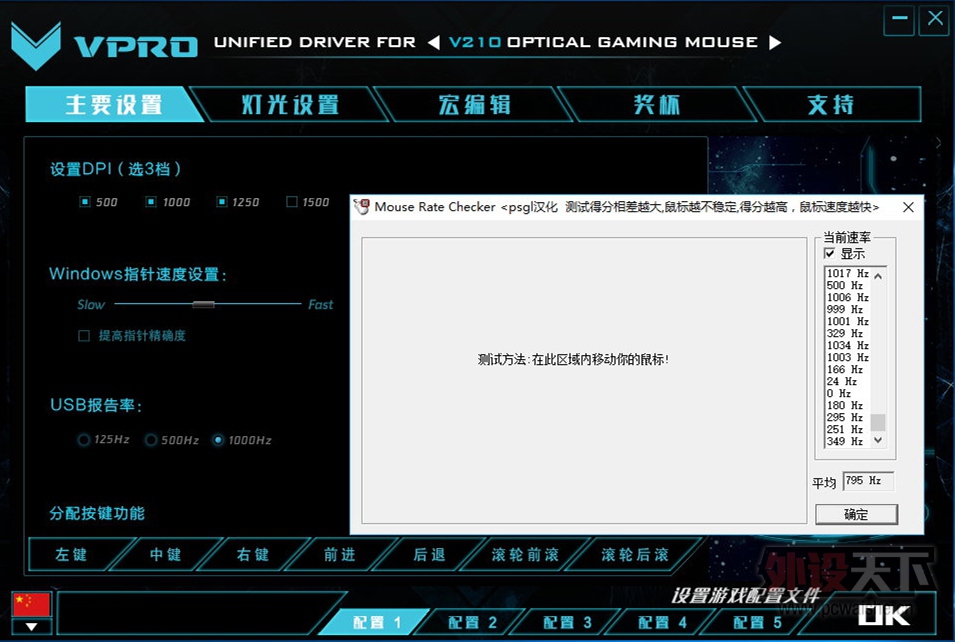This screenshot has width=955, height=642.
Task: Click Mouse Rate Checker title bar icon
Action: [362, 206]
